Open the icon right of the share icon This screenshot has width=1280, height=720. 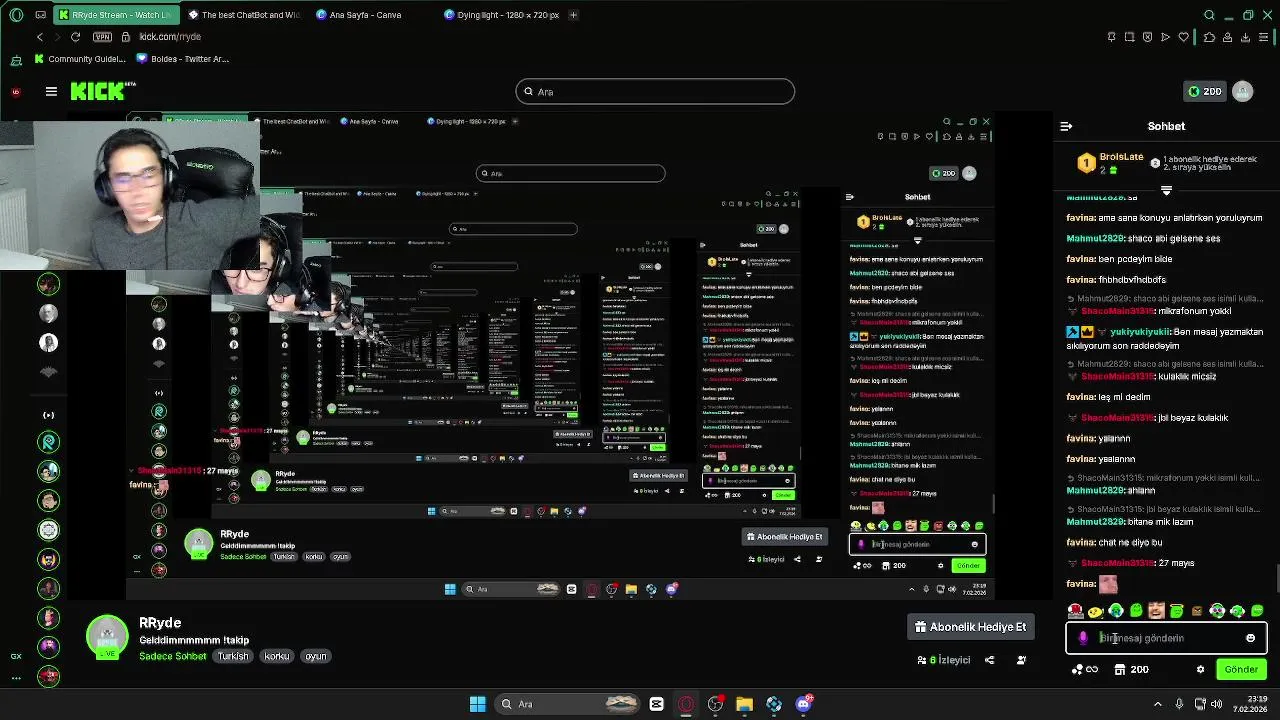1021,660
